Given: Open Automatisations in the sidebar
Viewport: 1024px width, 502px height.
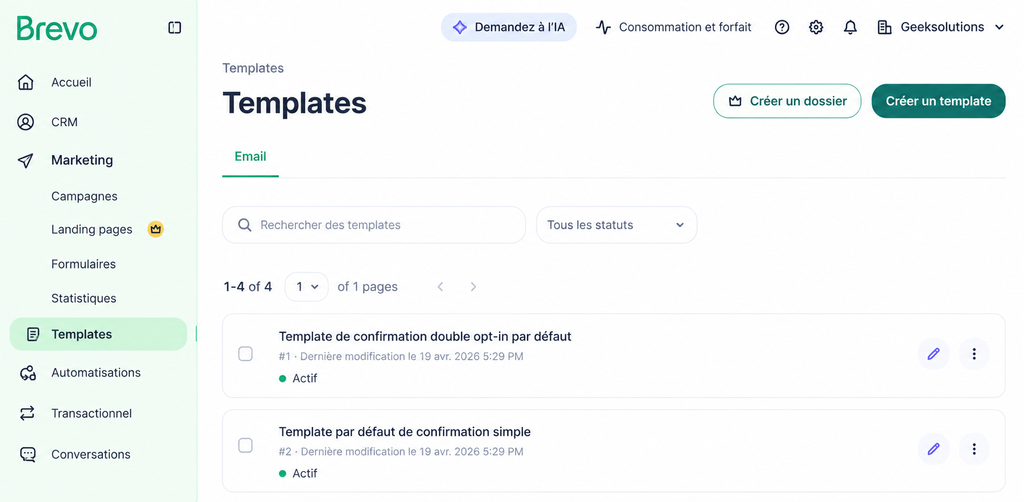Looking at the screenshot, I should pos(96,373).
